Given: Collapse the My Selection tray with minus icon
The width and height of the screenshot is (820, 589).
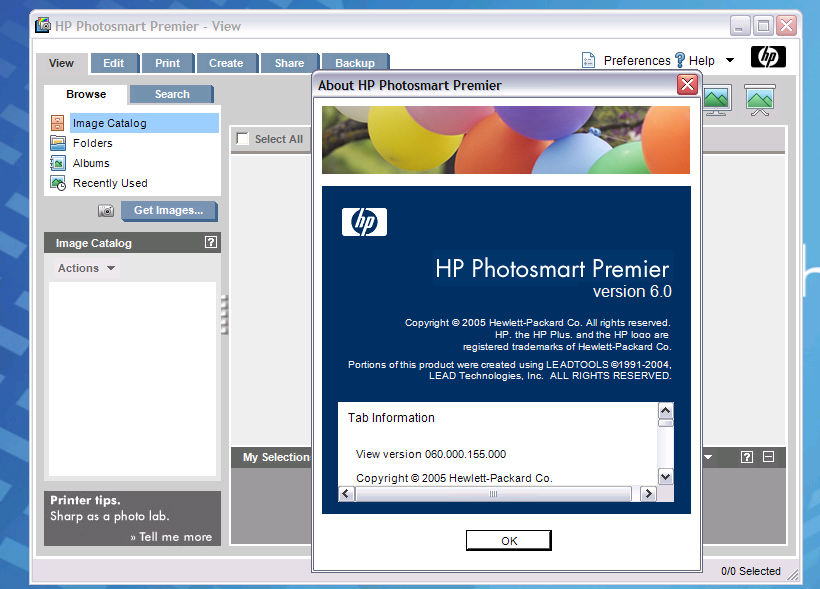Looking at the screenshot, I should [768, 457].
